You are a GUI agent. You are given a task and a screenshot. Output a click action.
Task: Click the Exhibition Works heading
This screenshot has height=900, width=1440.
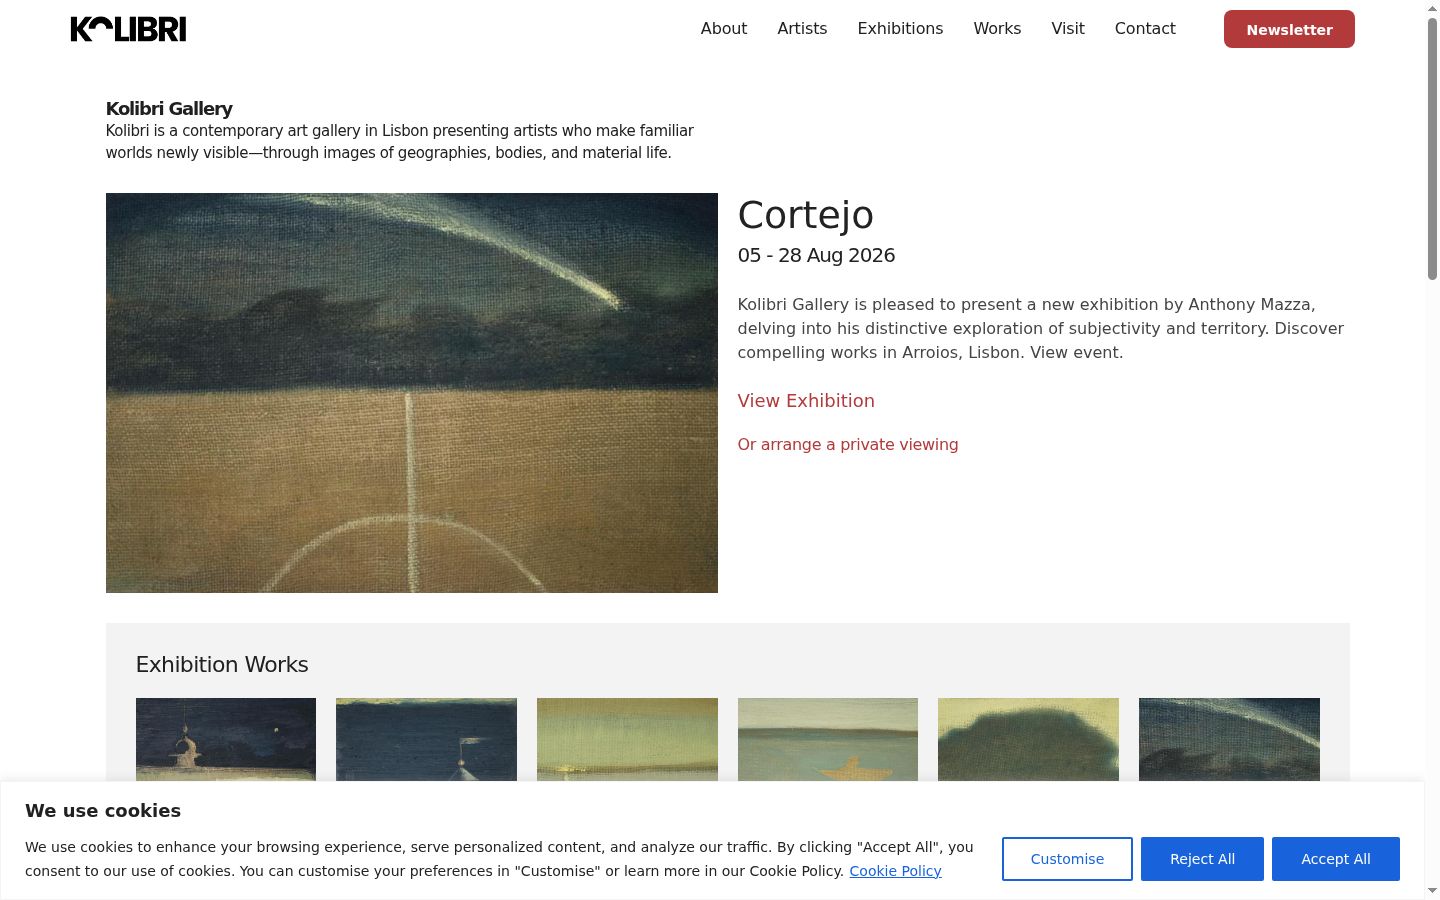pos(222,665)
